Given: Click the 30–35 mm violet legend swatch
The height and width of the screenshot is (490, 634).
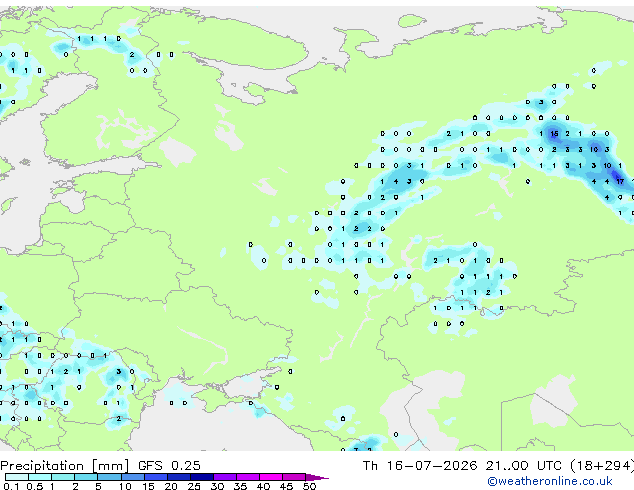Looking at the screenshot, I should [224, 477].
